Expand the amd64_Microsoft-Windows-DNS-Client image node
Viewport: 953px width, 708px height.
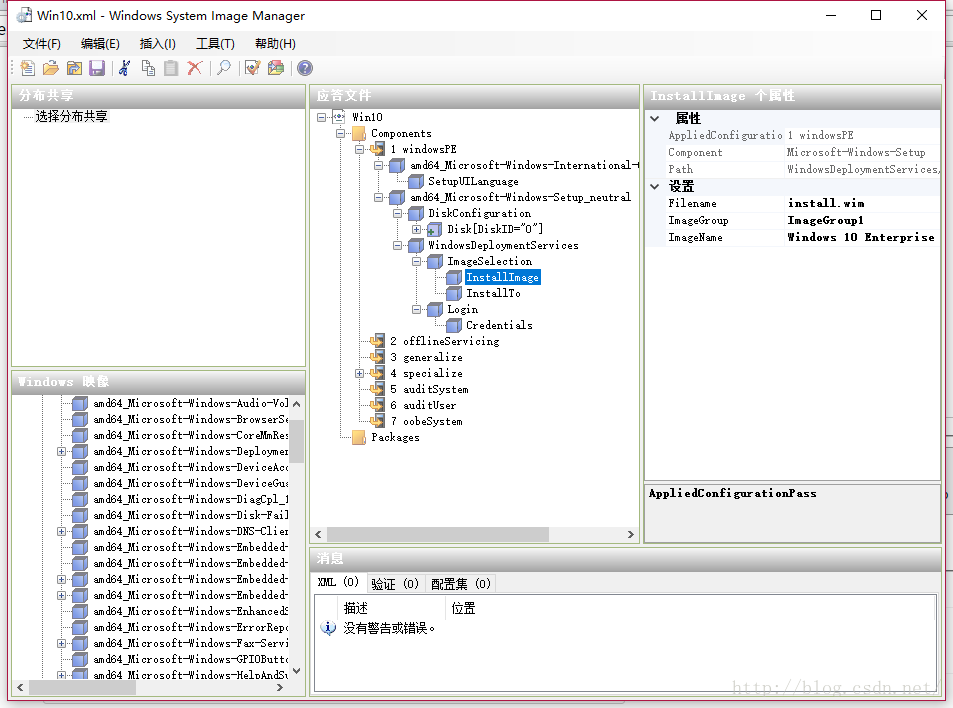pyautogui.click(x=61, y=532)
